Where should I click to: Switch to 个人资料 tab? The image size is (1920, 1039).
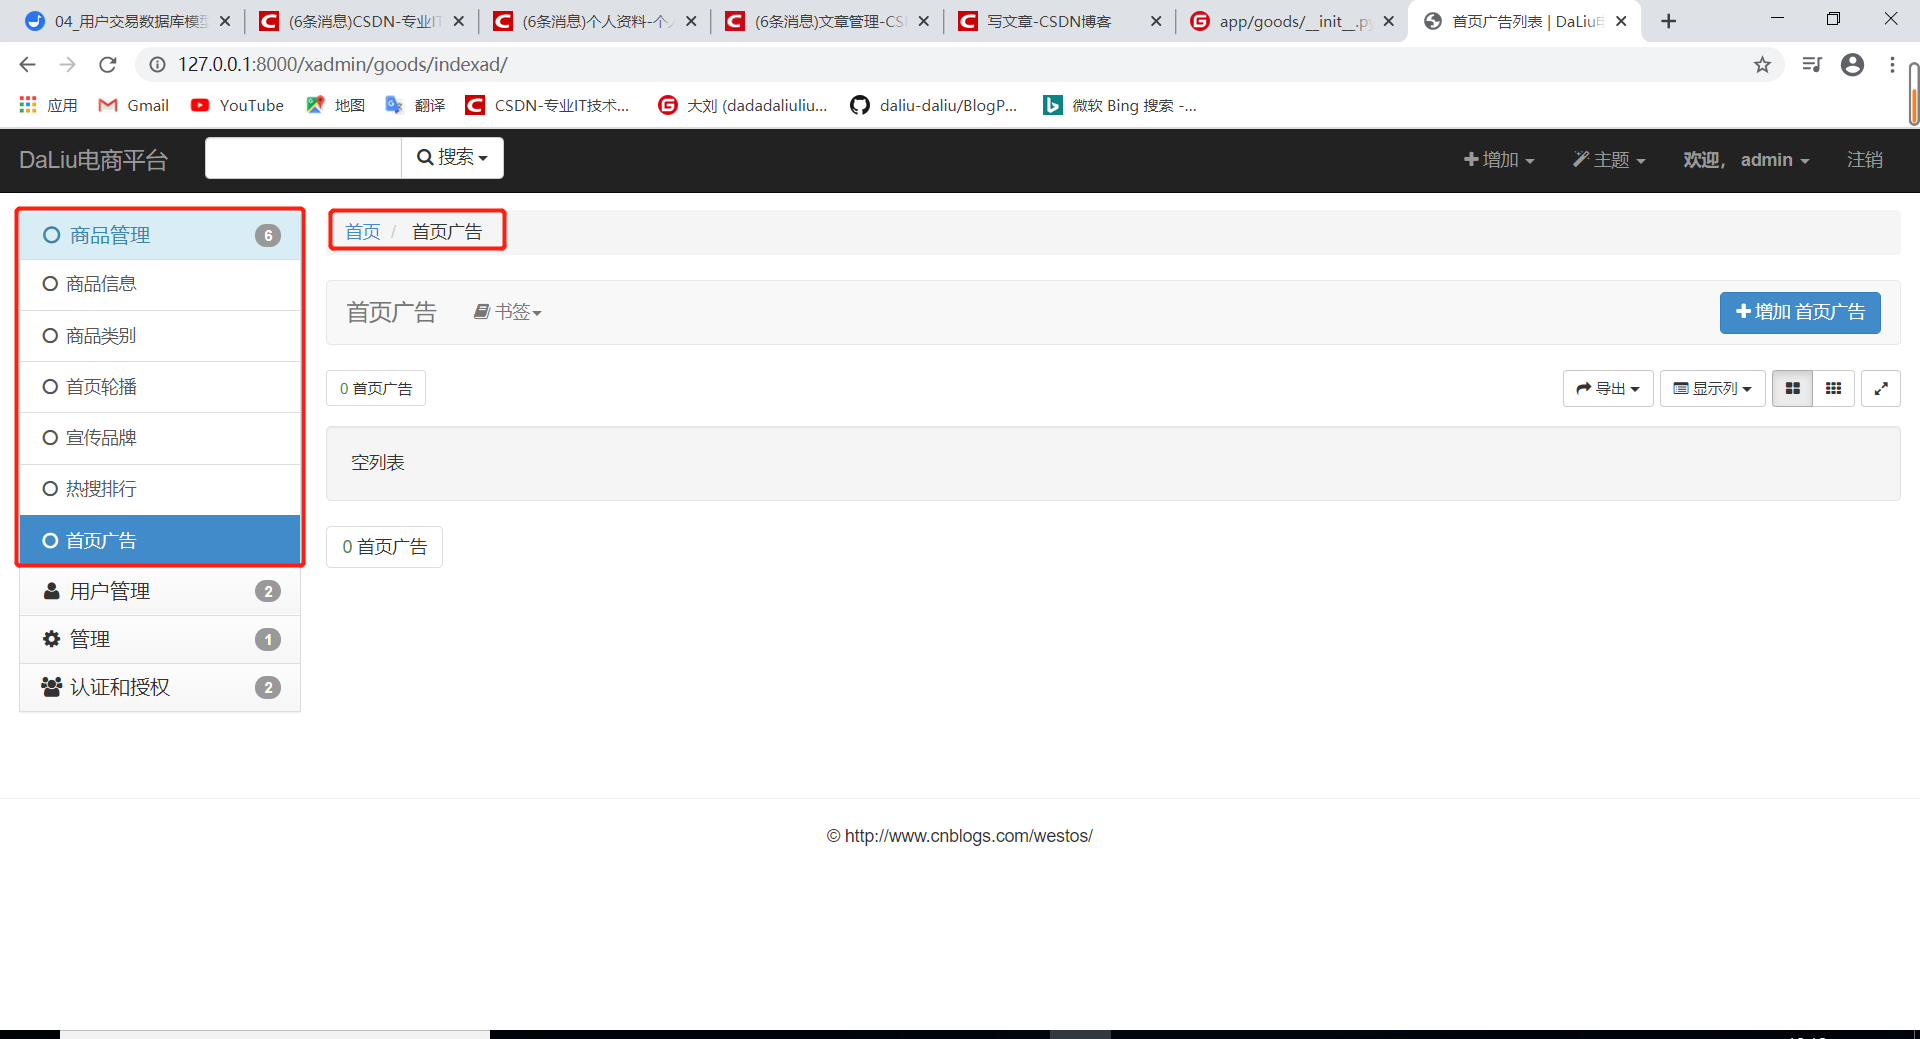[x=596, y=21]
